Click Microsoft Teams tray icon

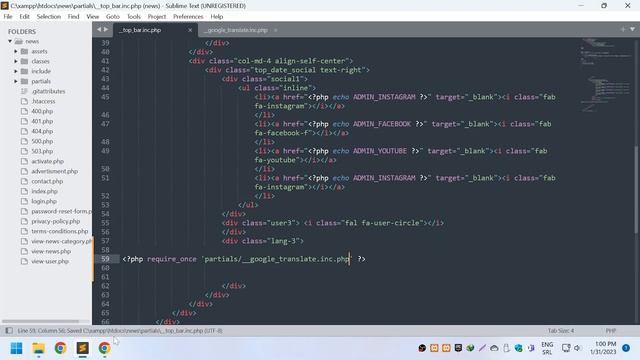[531, 348]
